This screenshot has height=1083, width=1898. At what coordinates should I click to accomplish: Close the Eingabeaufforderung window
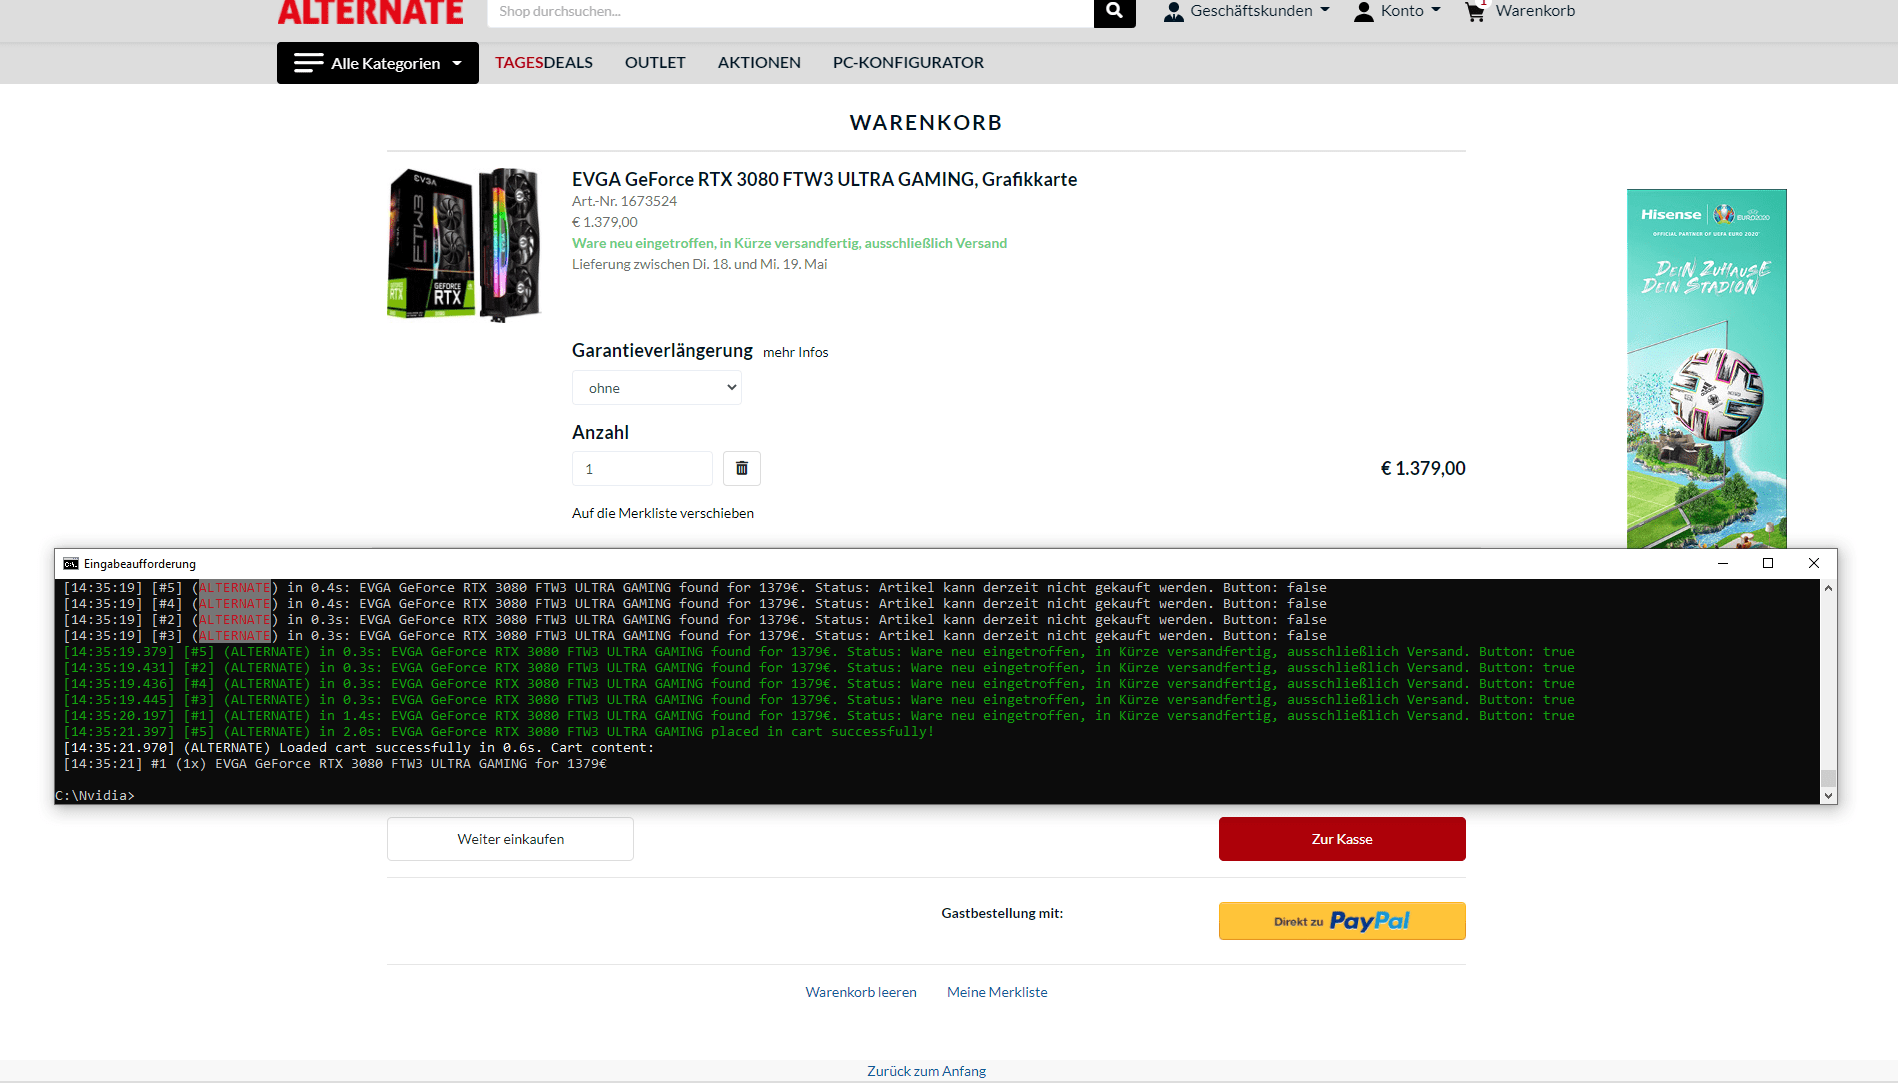(1814, 563)
